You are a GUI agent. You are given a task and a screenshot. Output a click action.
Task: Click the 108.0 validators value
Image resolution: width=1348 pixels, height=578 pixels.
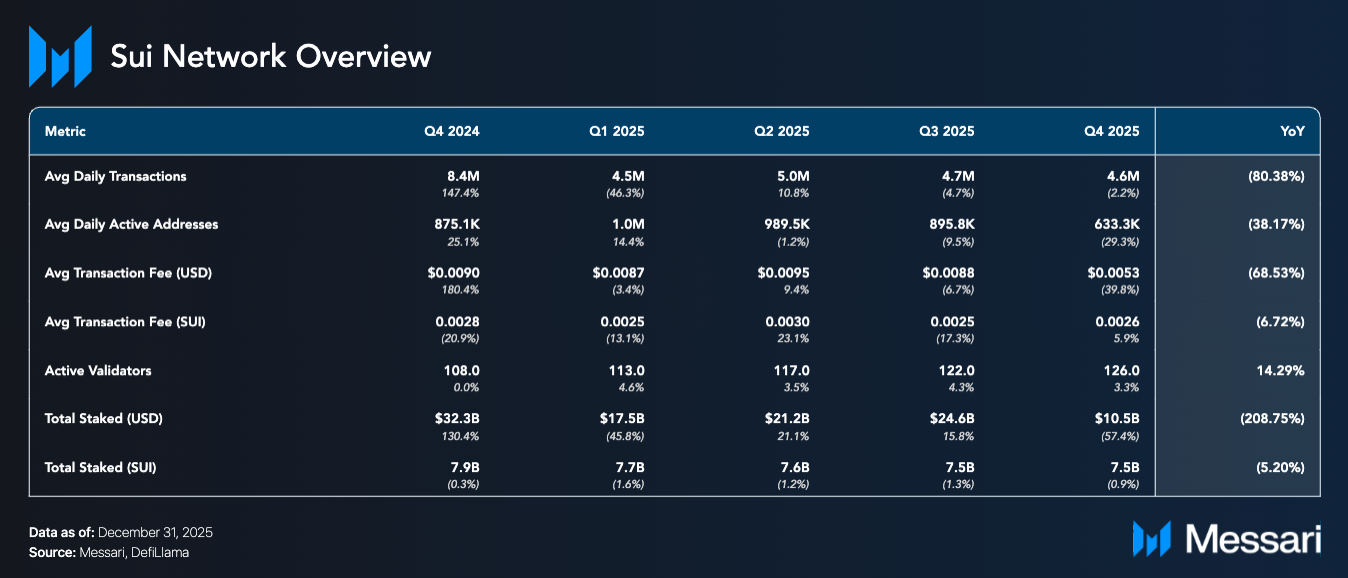point(461,370)
